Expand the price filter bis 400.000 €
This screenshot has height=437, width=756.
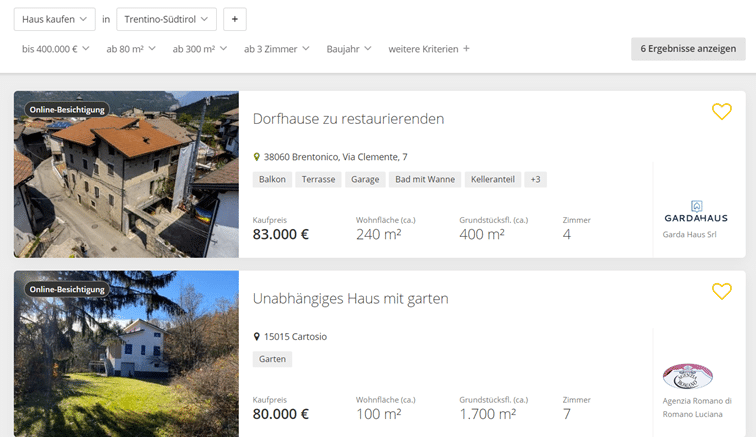(55, 48)
